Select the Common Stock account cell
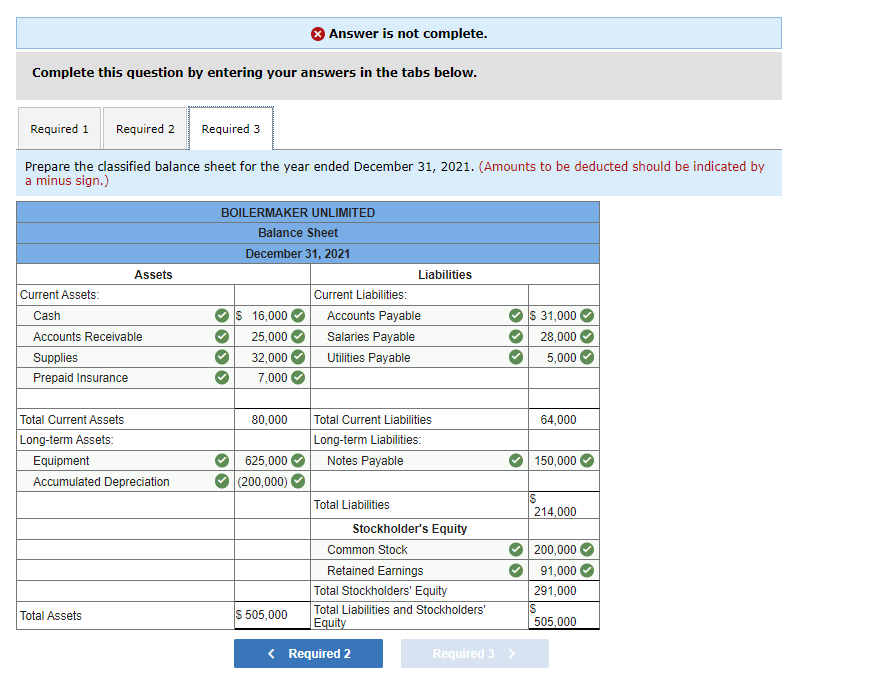This screenshot has height=694, width=892. (x=419, y=550)
